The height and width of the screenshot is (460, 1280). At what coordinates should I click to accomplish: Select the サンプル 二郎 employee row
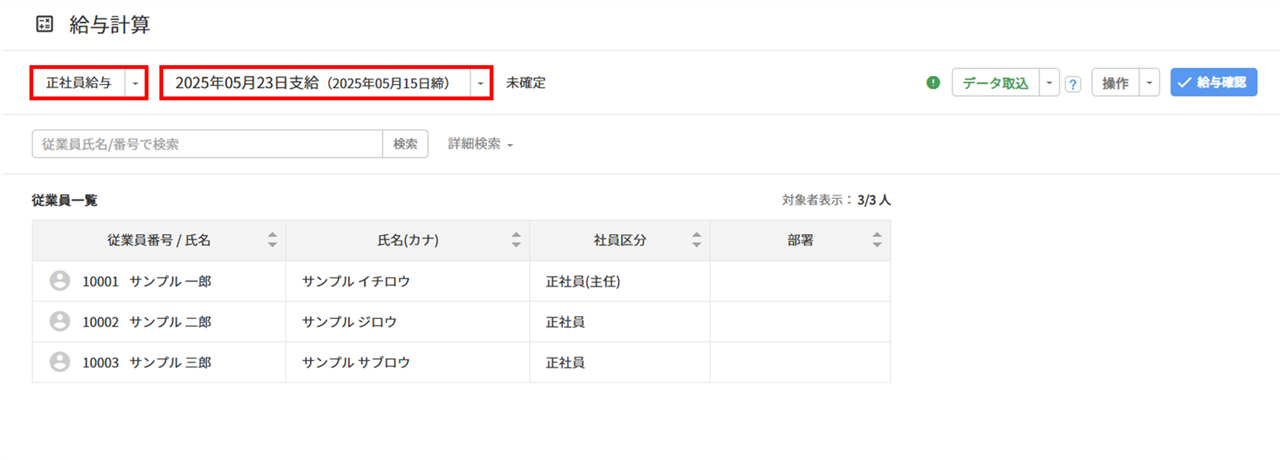point(461,322)
